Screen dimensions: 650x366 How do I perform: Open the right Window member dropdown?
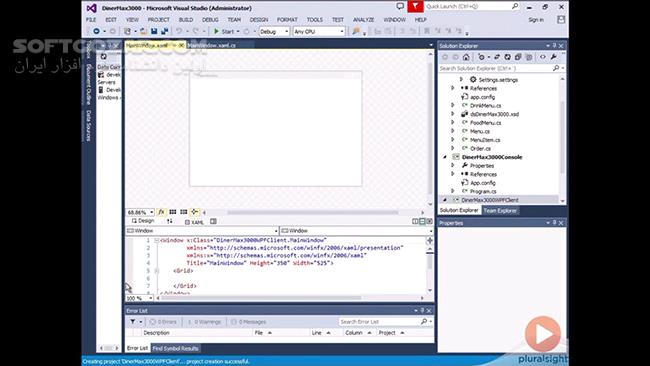357,230
